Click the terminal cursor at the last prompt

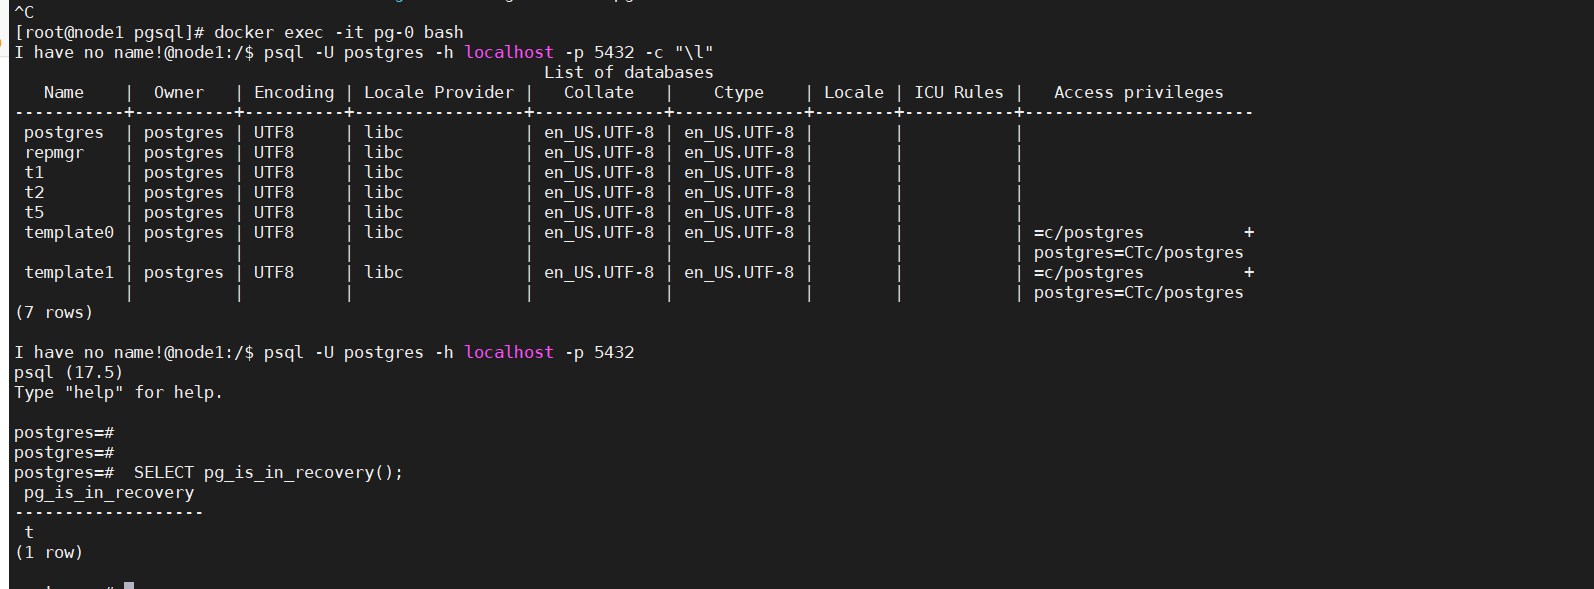129,585
